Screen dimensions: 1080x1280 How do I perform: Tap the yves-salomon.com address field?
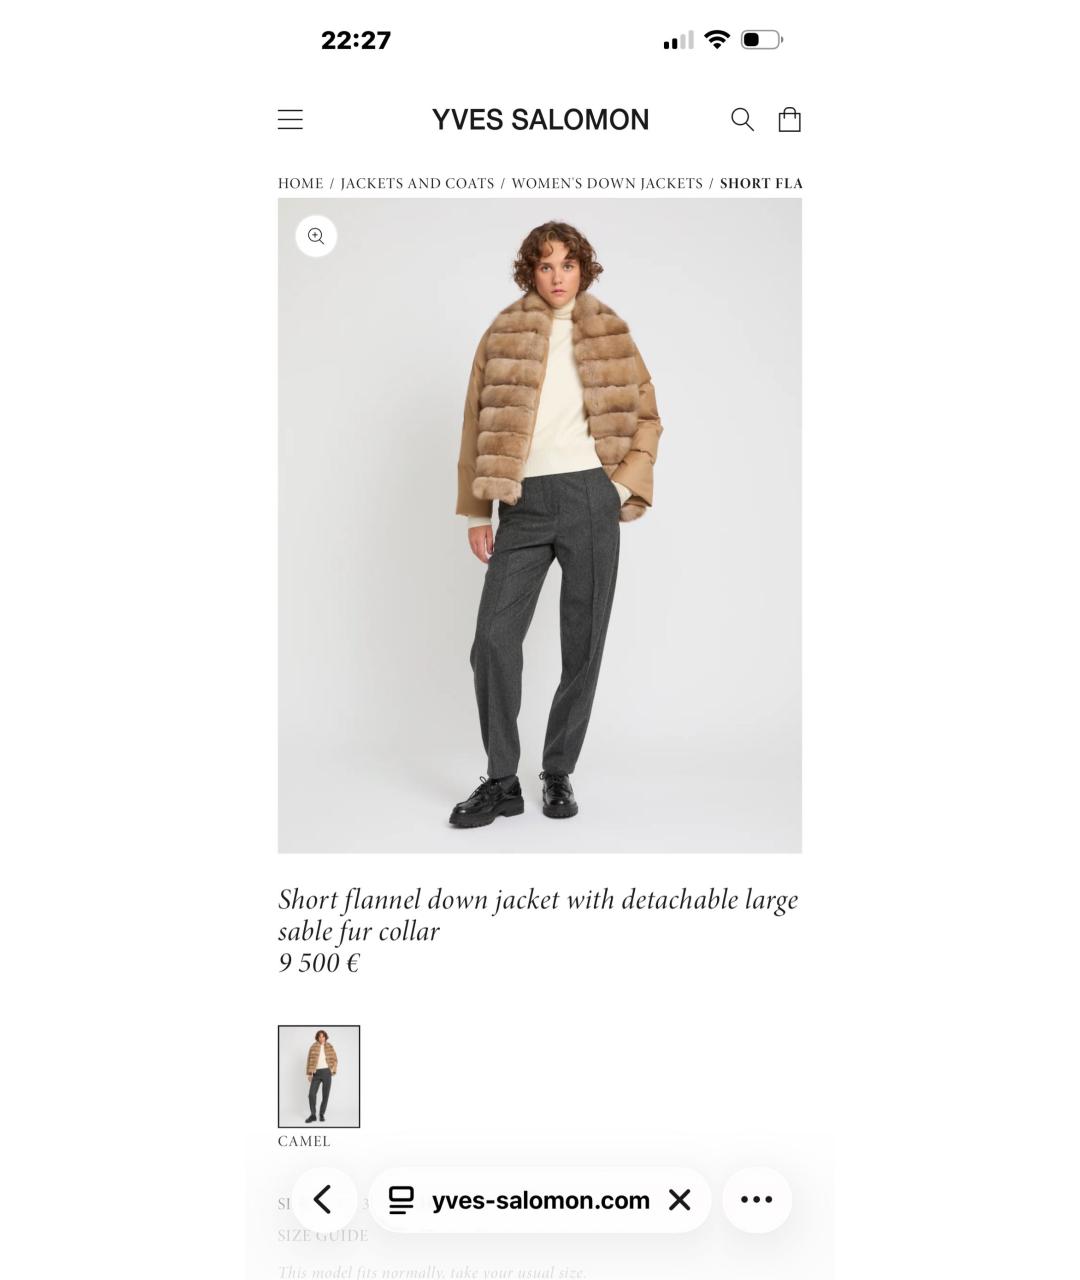point(540,1200)
